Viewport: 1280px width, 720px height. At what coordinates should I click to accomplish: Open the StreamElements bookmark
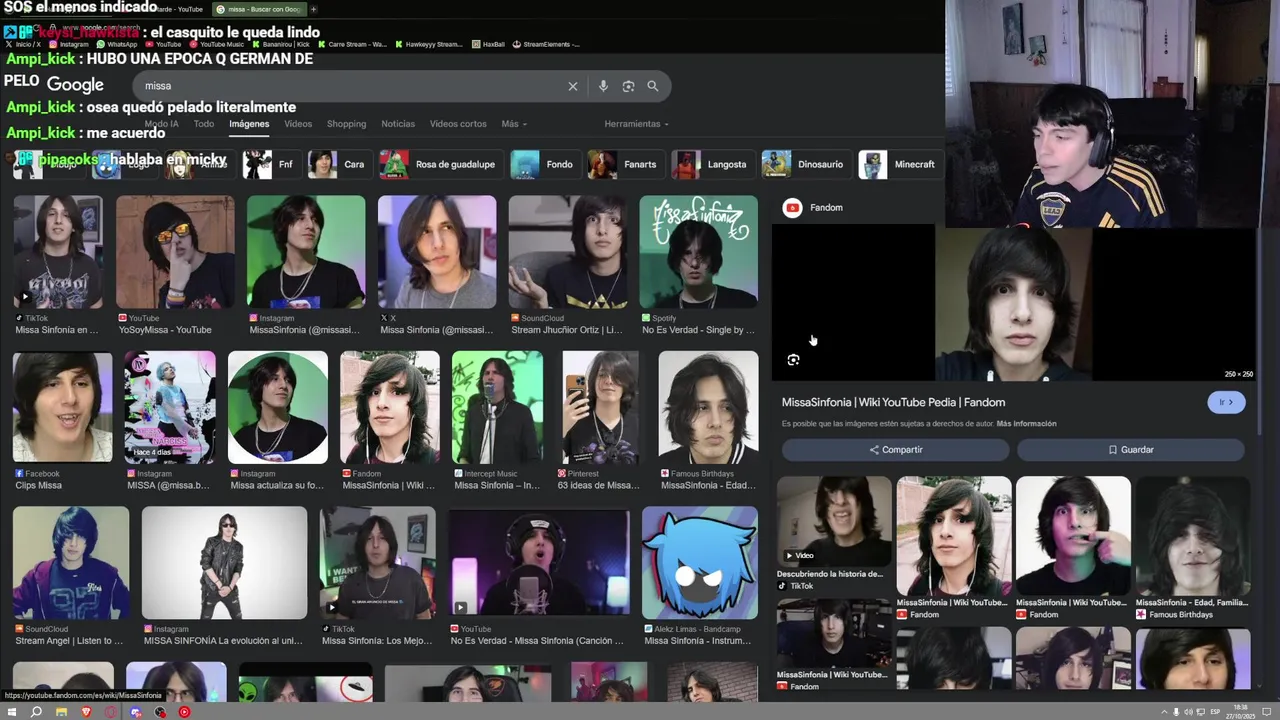pyautogui.click(x=546, y=44)
